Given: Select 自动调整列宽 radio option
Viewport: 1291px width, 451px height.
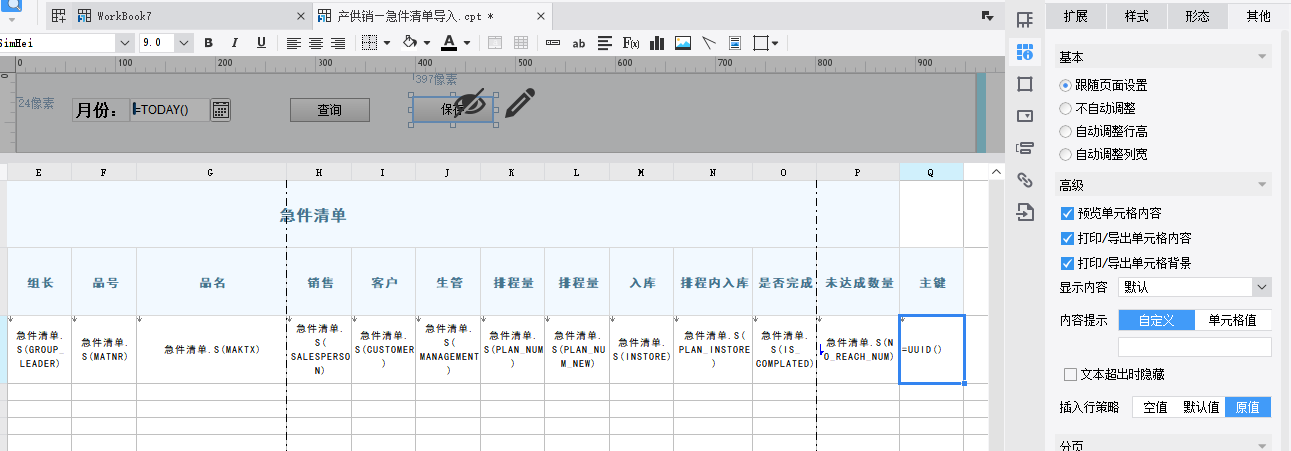Looking at the screenshot, I should [x=1065, y=155].
